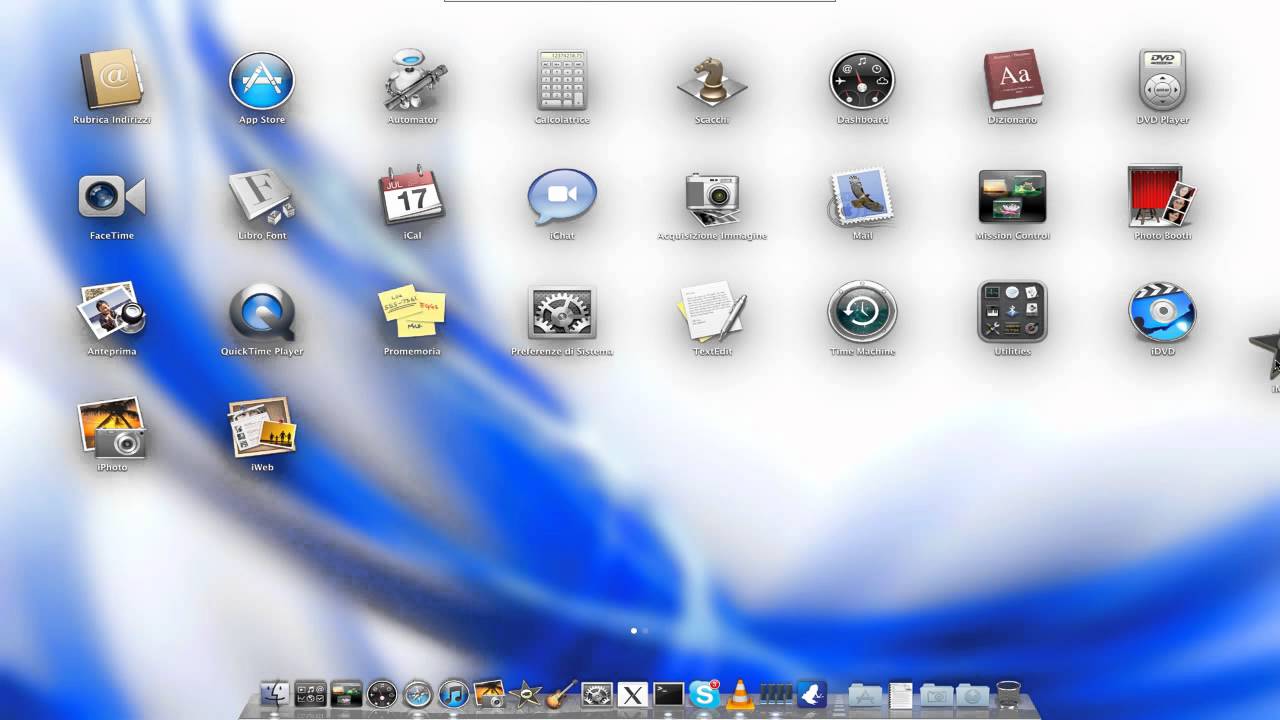Open Preferenze di Sistema in Launchpad

(562, 312)
